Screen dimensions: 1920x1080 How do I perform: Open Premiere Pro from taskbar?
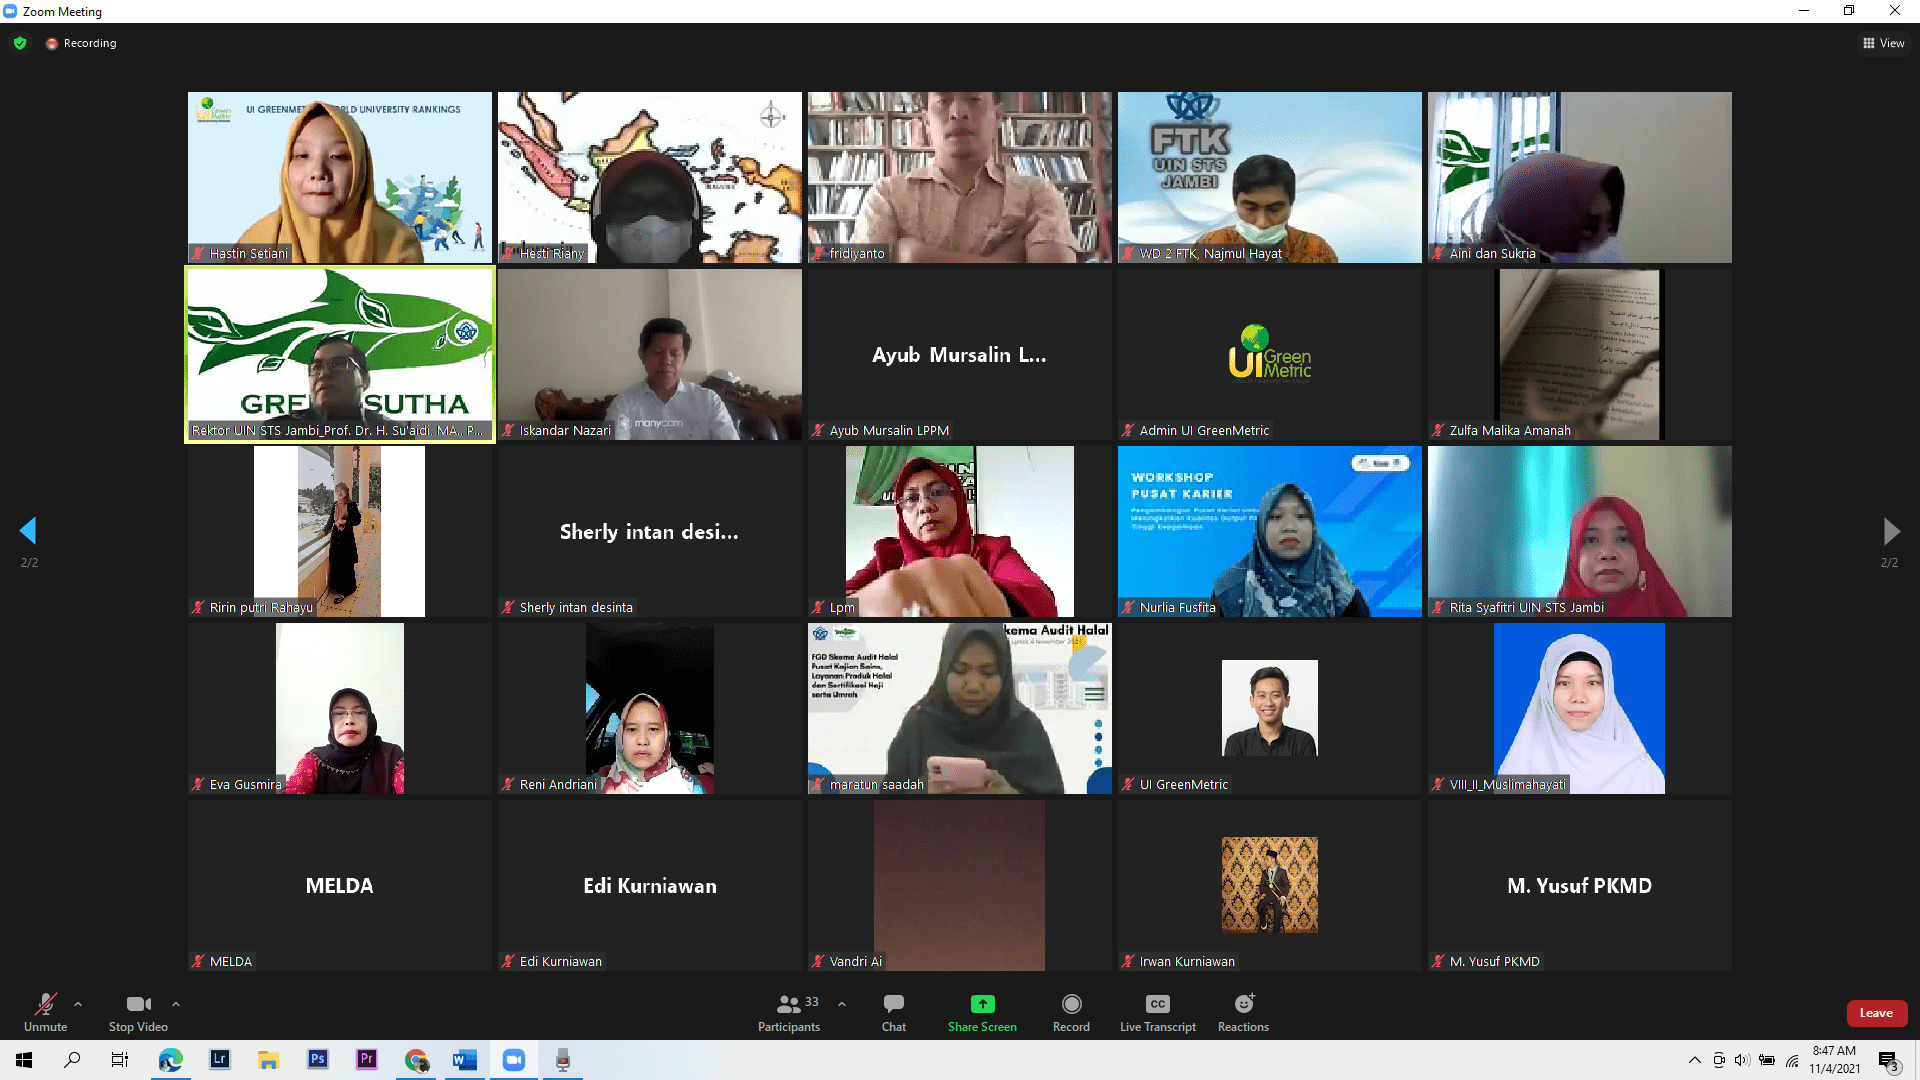click(x=366, y=1060)
